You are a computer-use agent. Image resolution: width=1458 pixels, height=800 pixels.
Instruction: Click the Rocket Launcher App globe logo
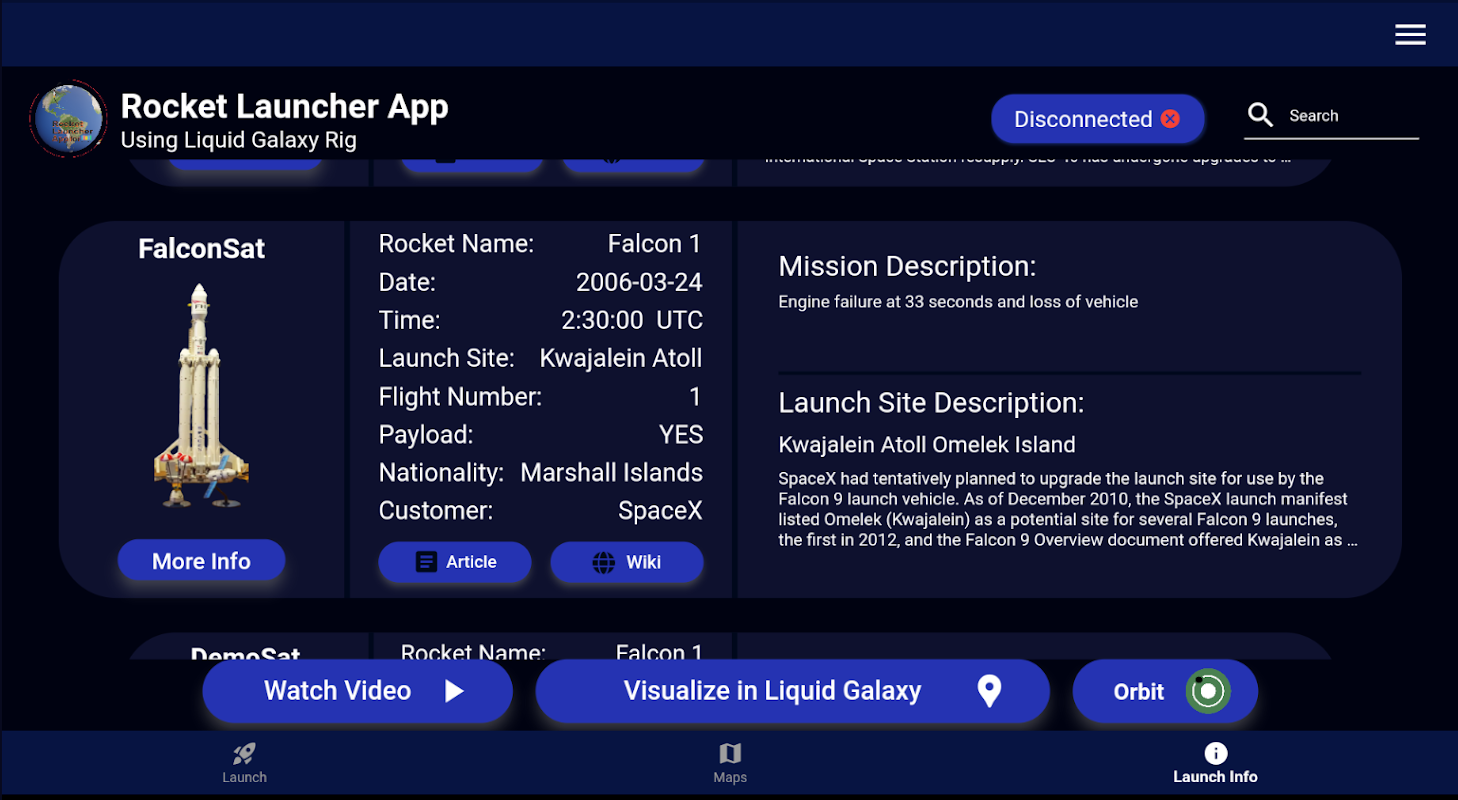tap(68, 119)
